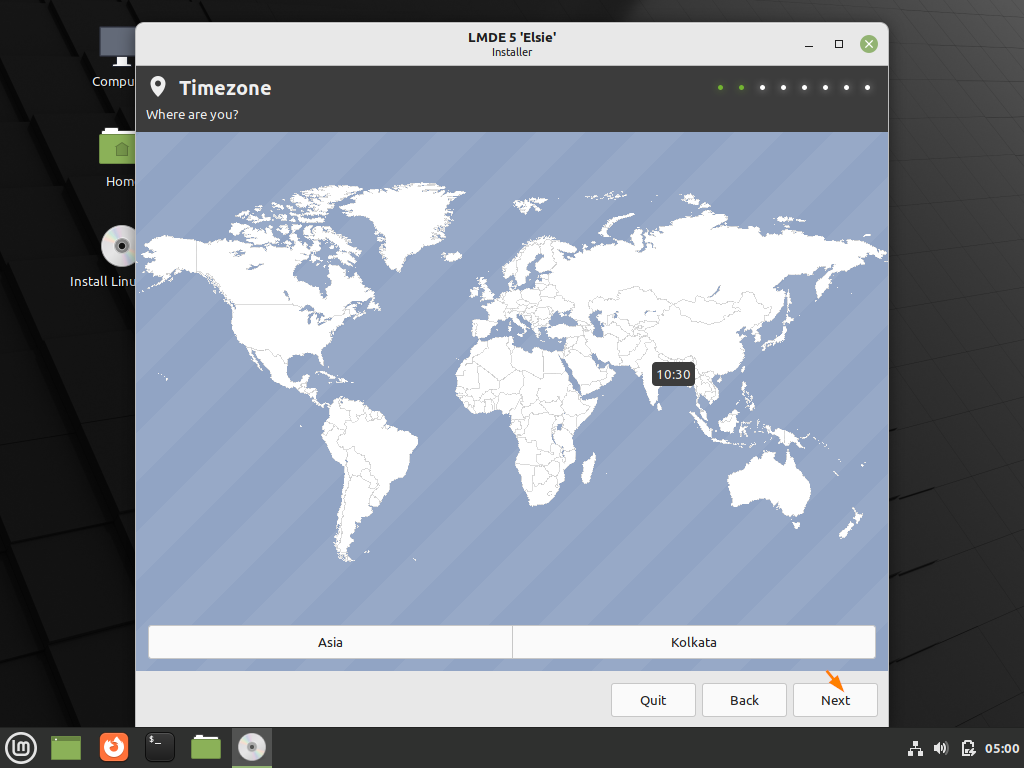Open the Linux Mint start menu
1024x768 pixels.
[x=21, y=747]
